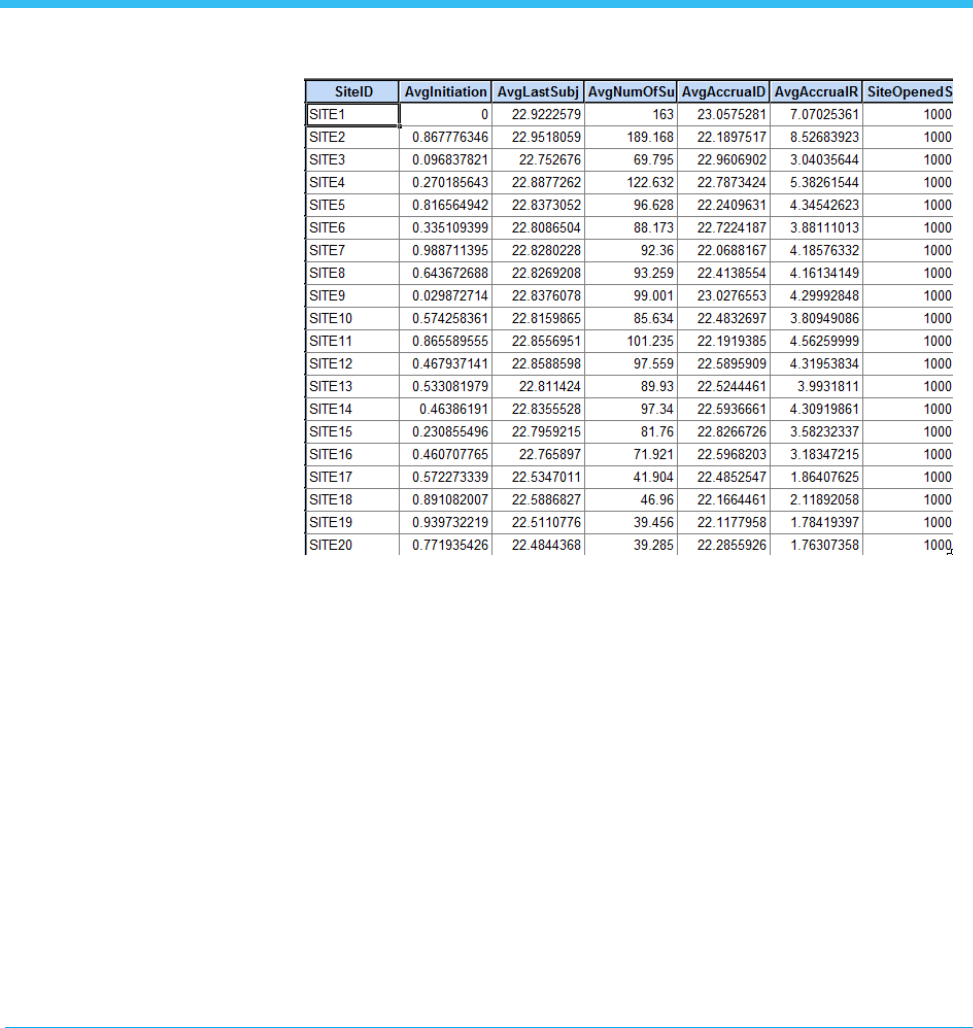Image resolution: width=973 pixels, height=1028 pixels.
Task: Click the value 23.0575281
Action: pyautogui.click(x=732, y=115)
